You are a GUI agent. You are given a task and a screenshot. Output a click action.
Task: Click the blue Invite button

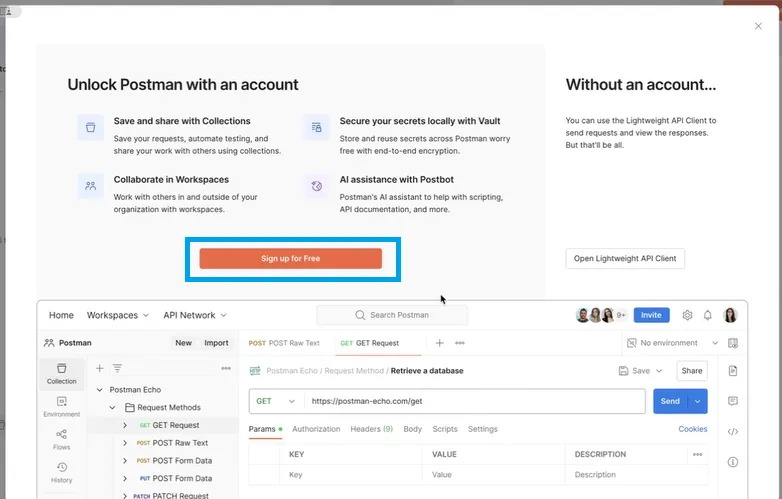(651, 315)
